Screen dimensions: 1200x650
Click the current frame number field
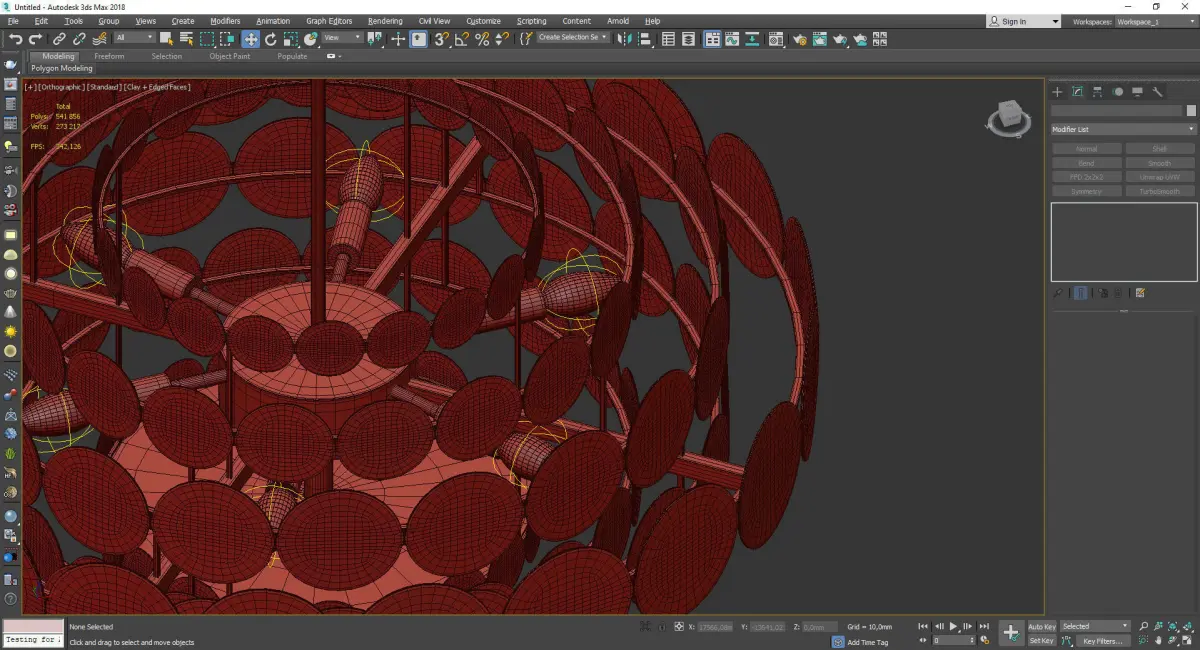coord(955,640)
